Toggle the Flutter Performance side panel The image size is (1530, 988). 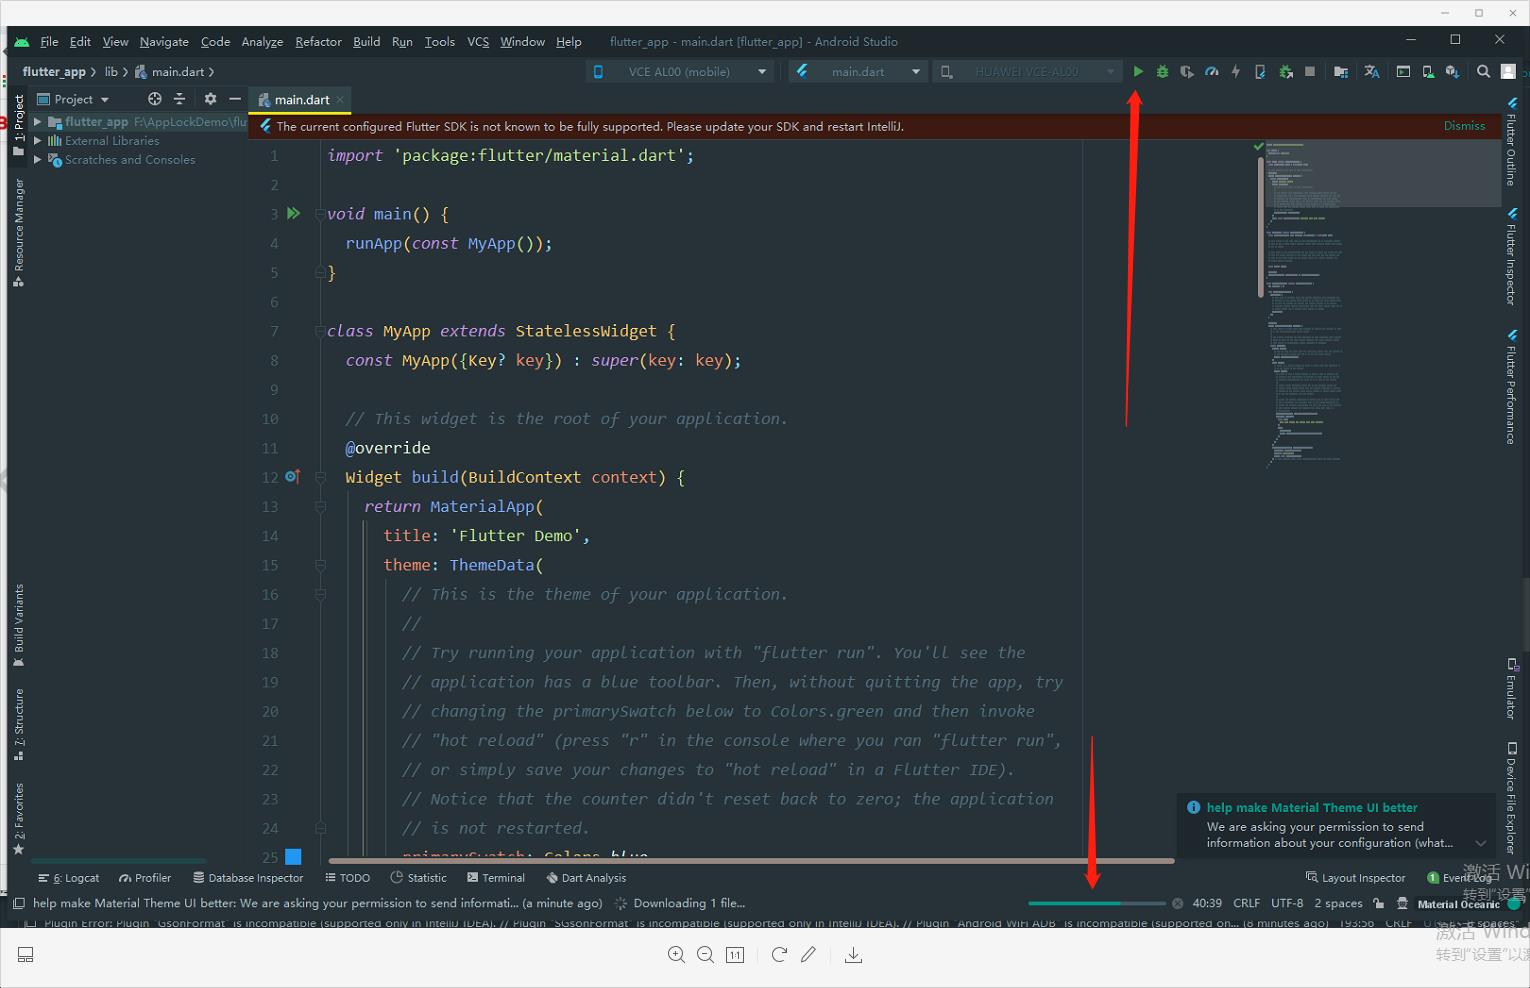pos(1511,387)
